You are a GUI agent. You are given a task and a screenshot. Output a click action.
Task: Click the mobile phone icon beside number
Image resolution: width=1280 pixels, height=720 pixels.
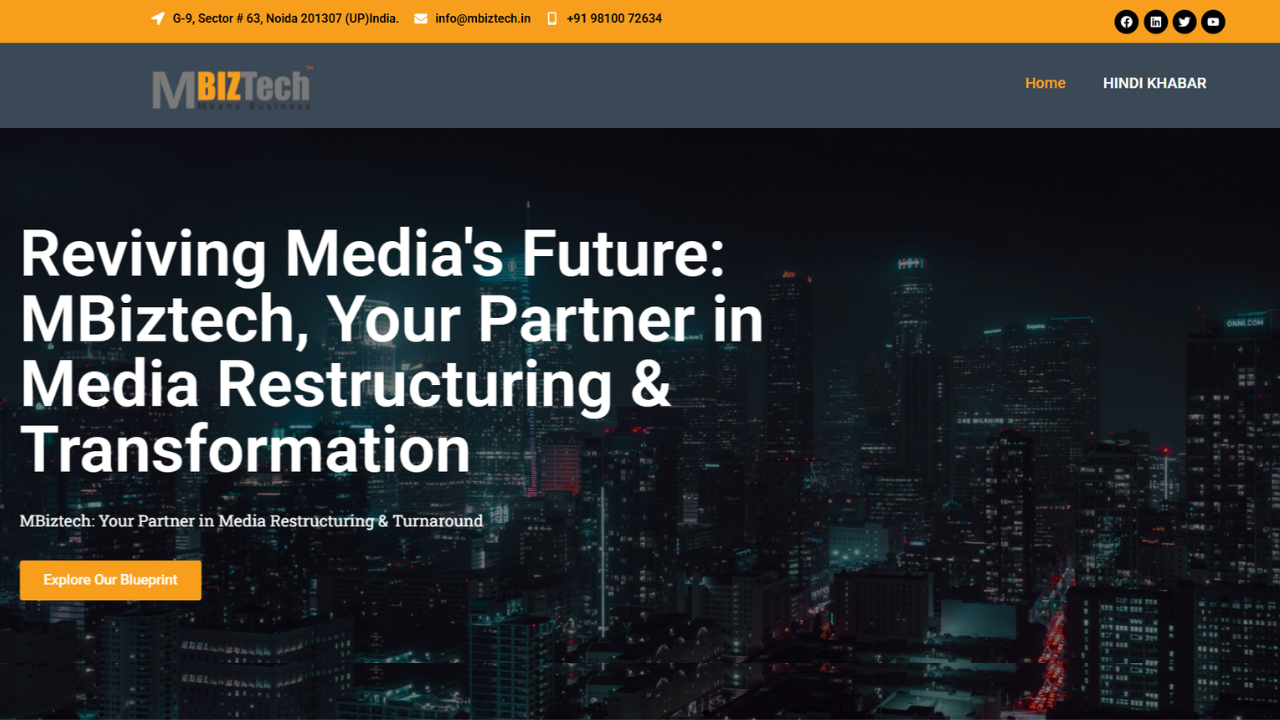pos(552,19)
